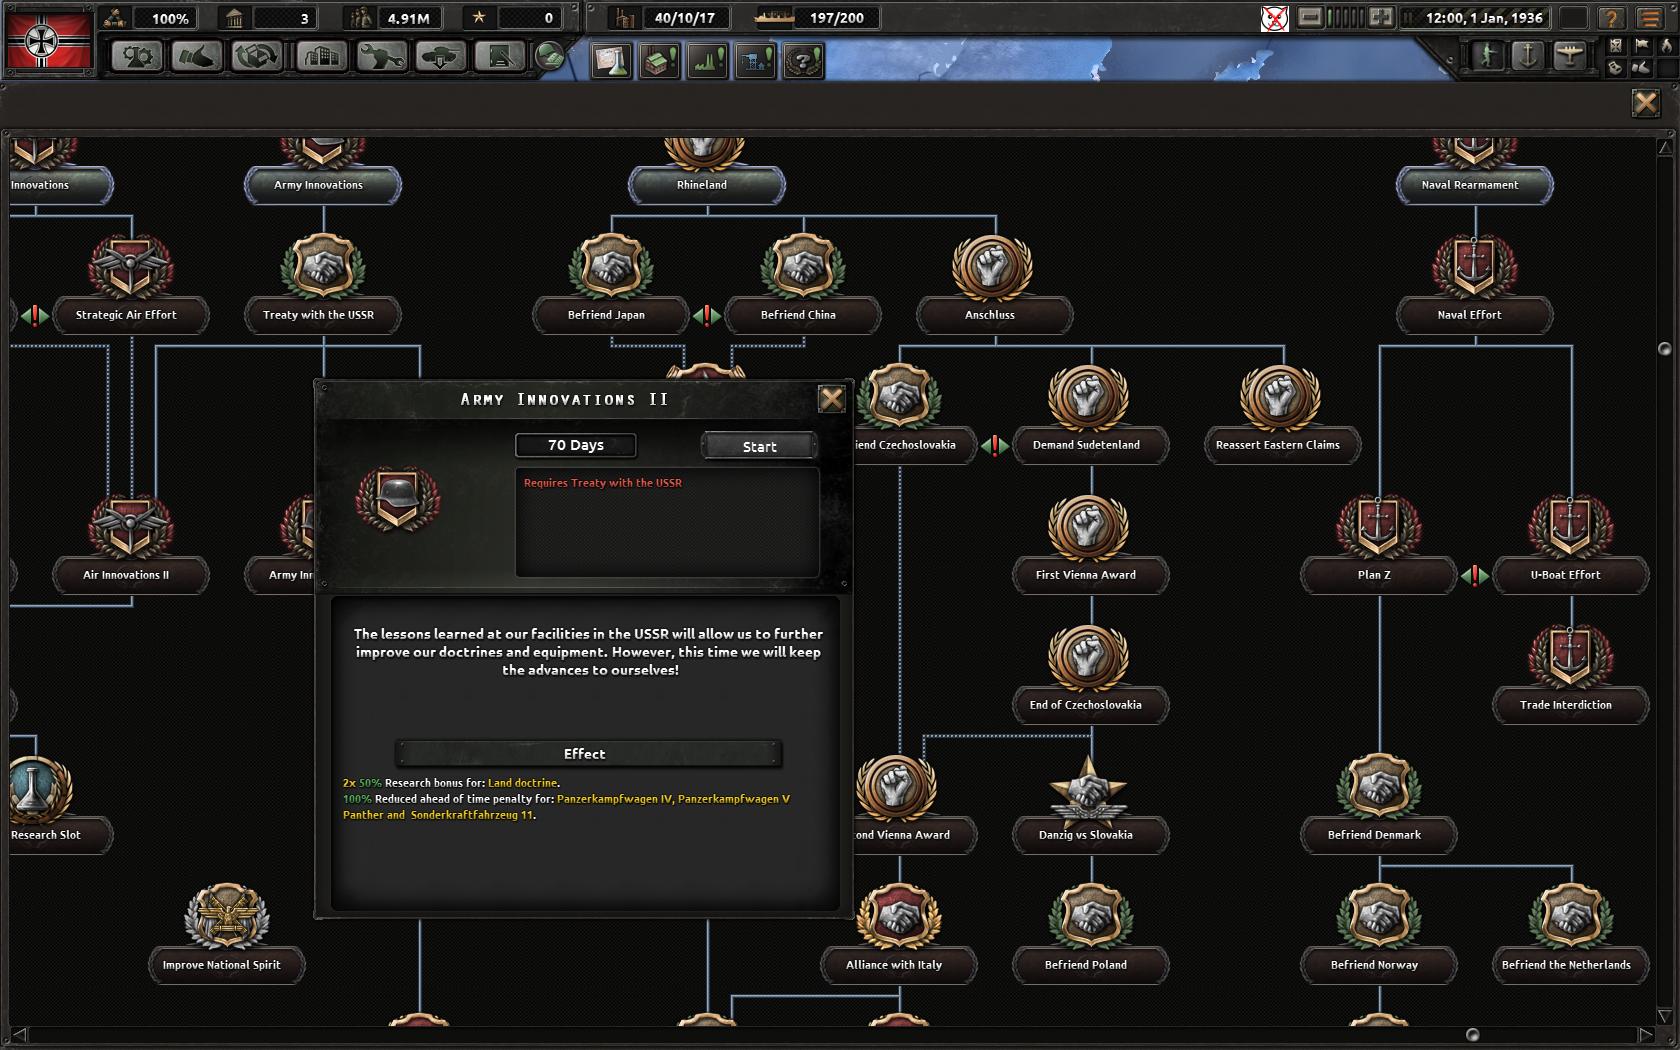The width and height of the screenshot is (1680, 1050).
Task: Toggle the air units plane filter
Action: 1571,56
